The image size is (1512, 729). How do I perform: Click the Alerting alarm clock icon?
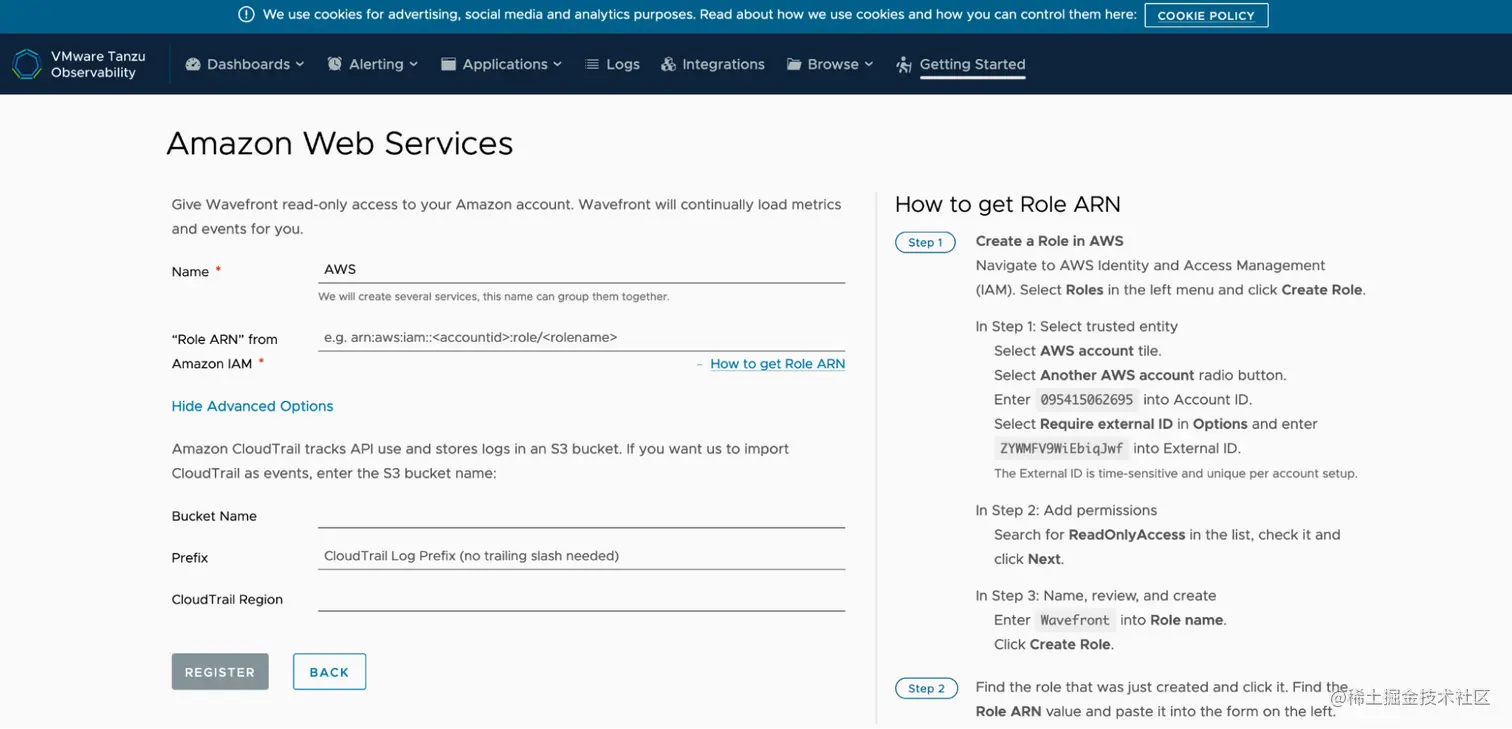(x=335, y=64)
